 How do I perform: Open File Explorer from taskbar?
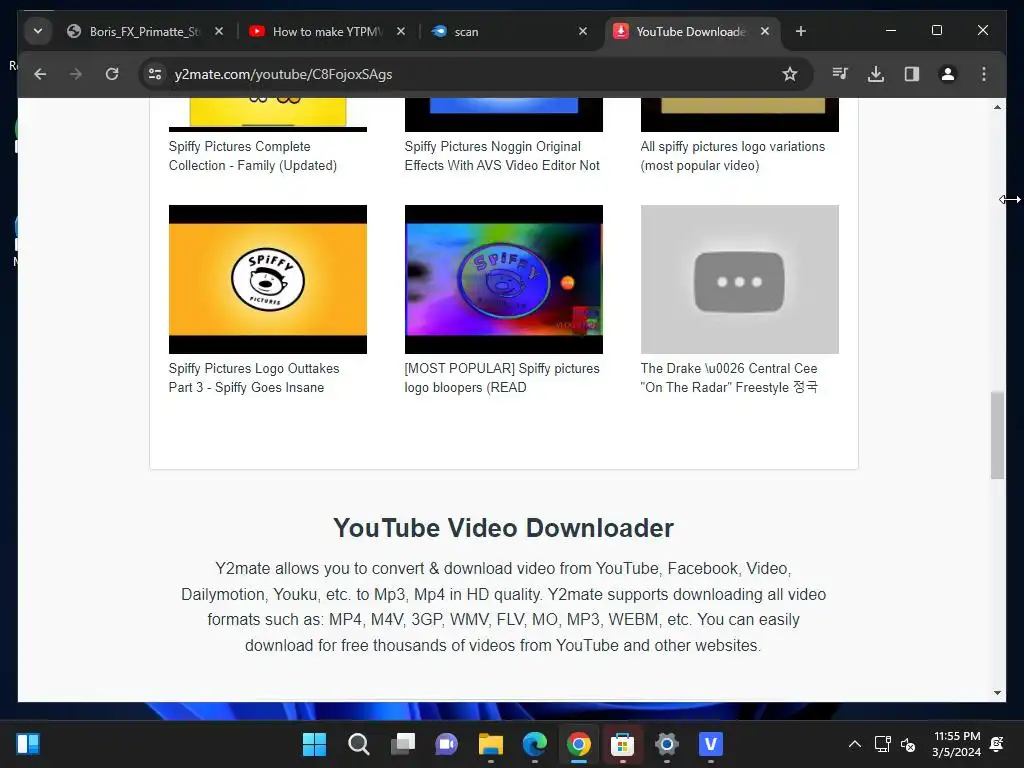pyautogui.click(x=490, y=744)
